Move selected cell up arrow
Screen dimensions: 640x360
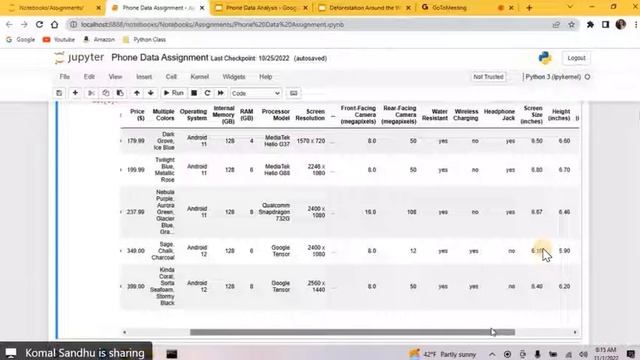(x=137, y=93)
